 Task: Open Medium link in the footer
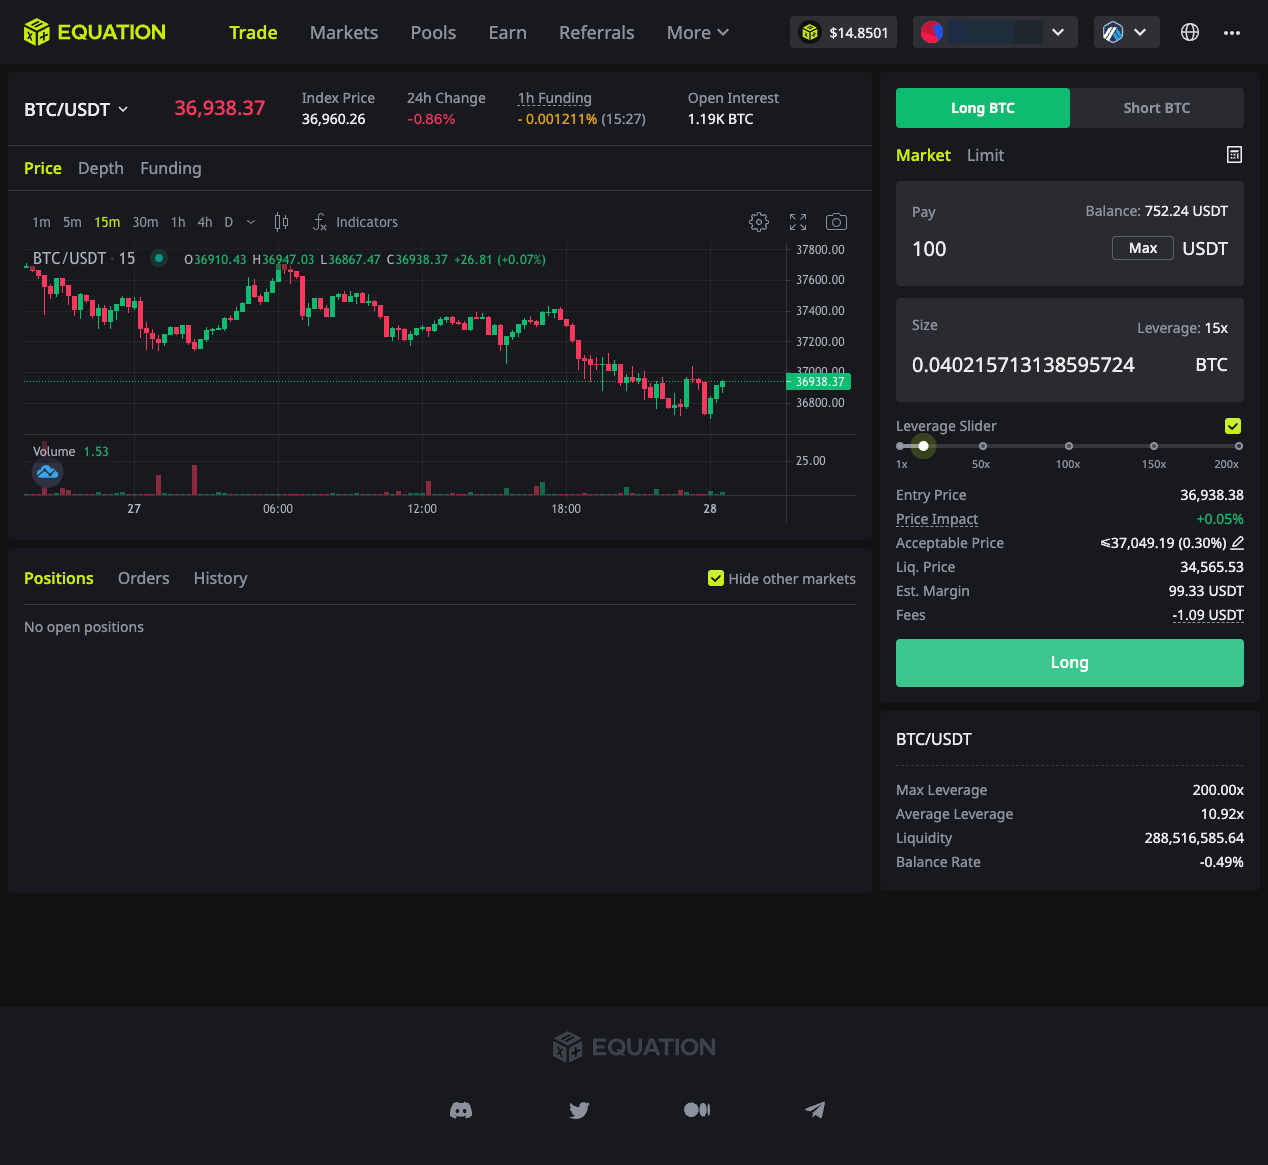coord(697,1110)
